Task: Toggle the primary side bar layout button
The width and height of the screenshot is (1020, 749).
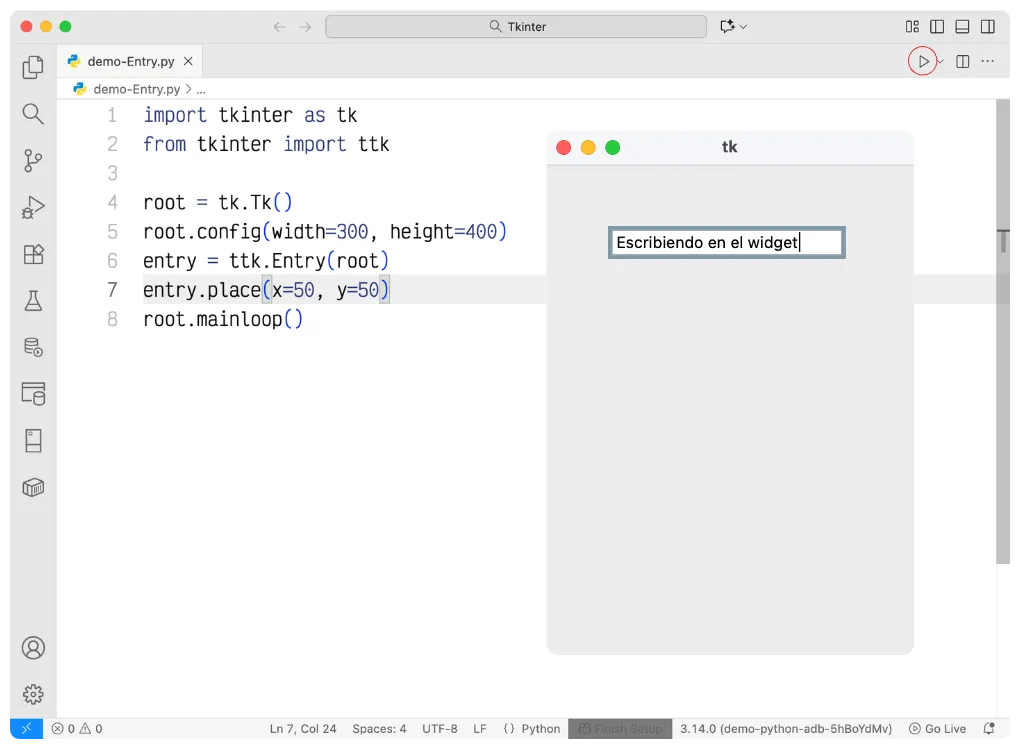Action: point(937,27)
